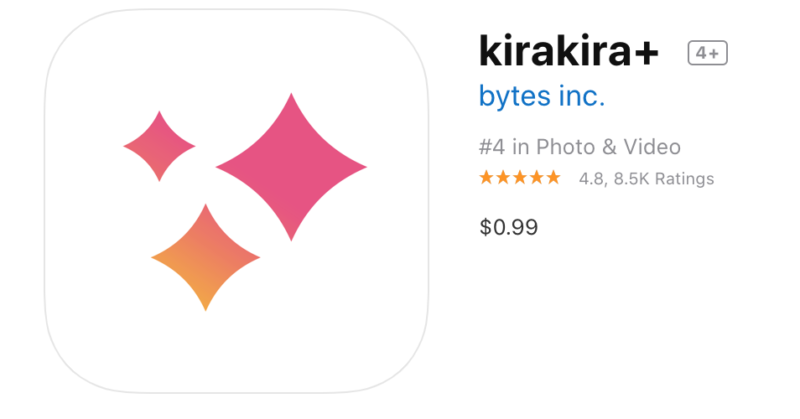
Task: Click the plus sign in the kirakira+ title
Action: click(647, 52)
